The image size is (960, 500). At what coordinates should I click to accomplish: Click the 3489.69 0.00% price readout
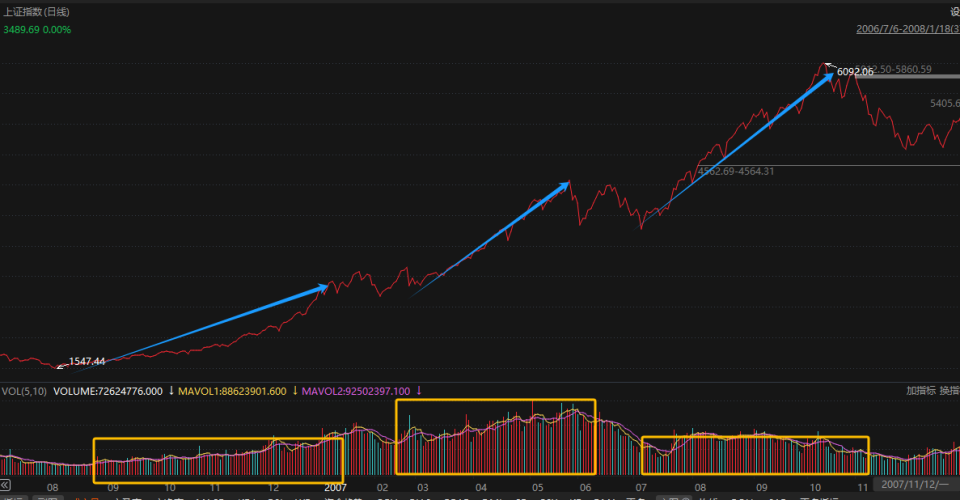pos(37,29)
